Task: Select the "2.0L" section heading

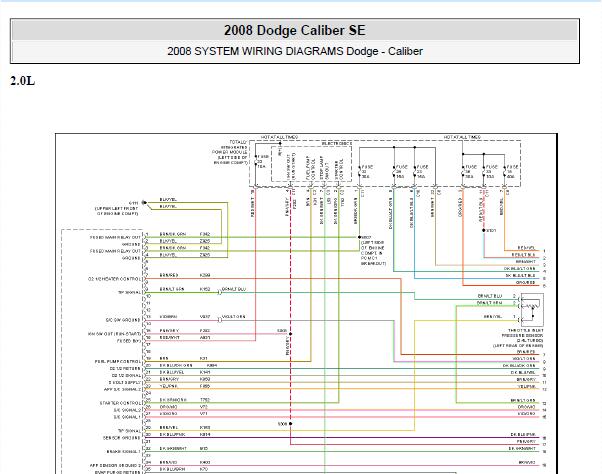Action: point(22,81)
